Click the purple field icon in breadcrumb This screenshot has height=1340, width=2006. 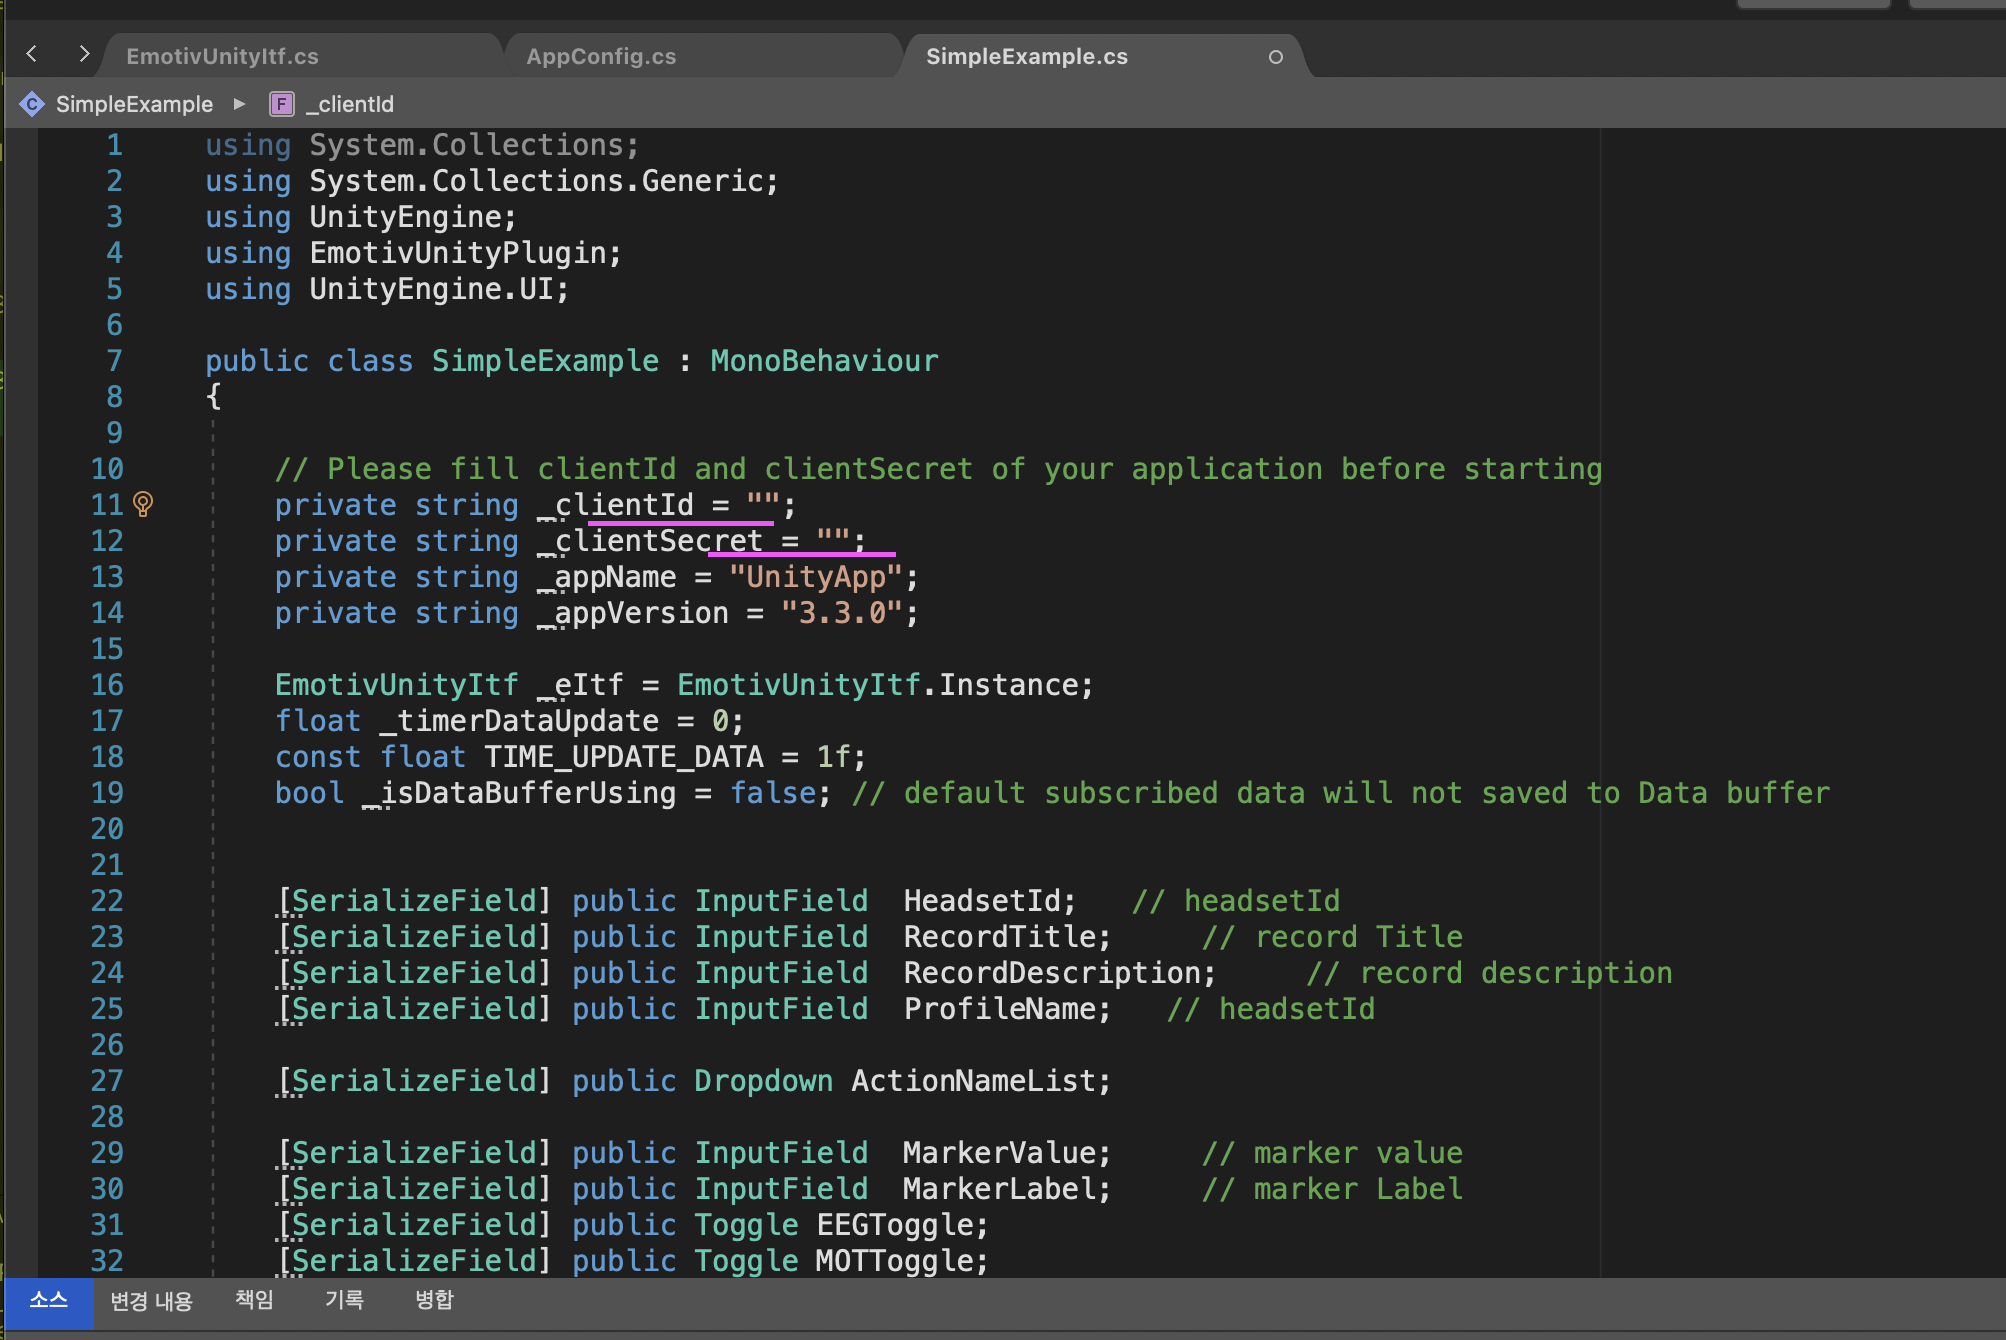tap(282, 104)
